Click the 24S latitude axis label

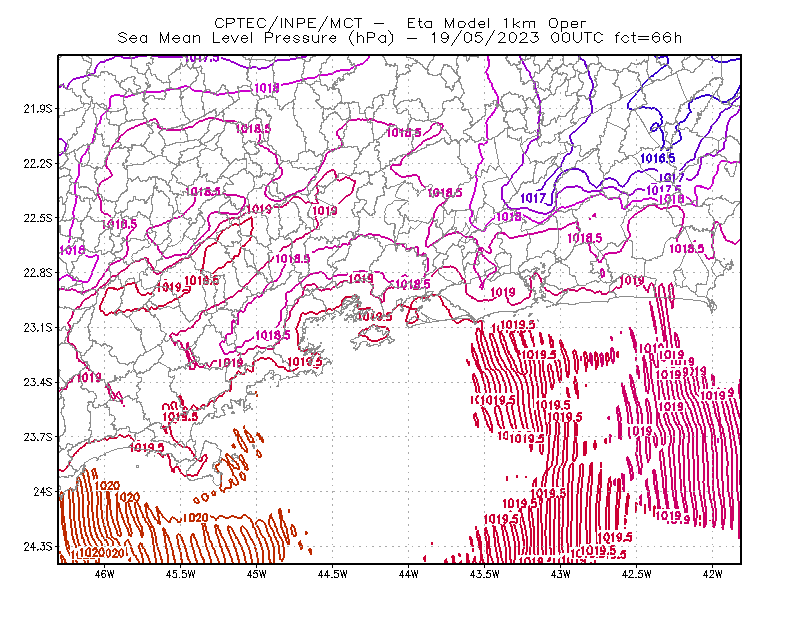click(43, 491)
